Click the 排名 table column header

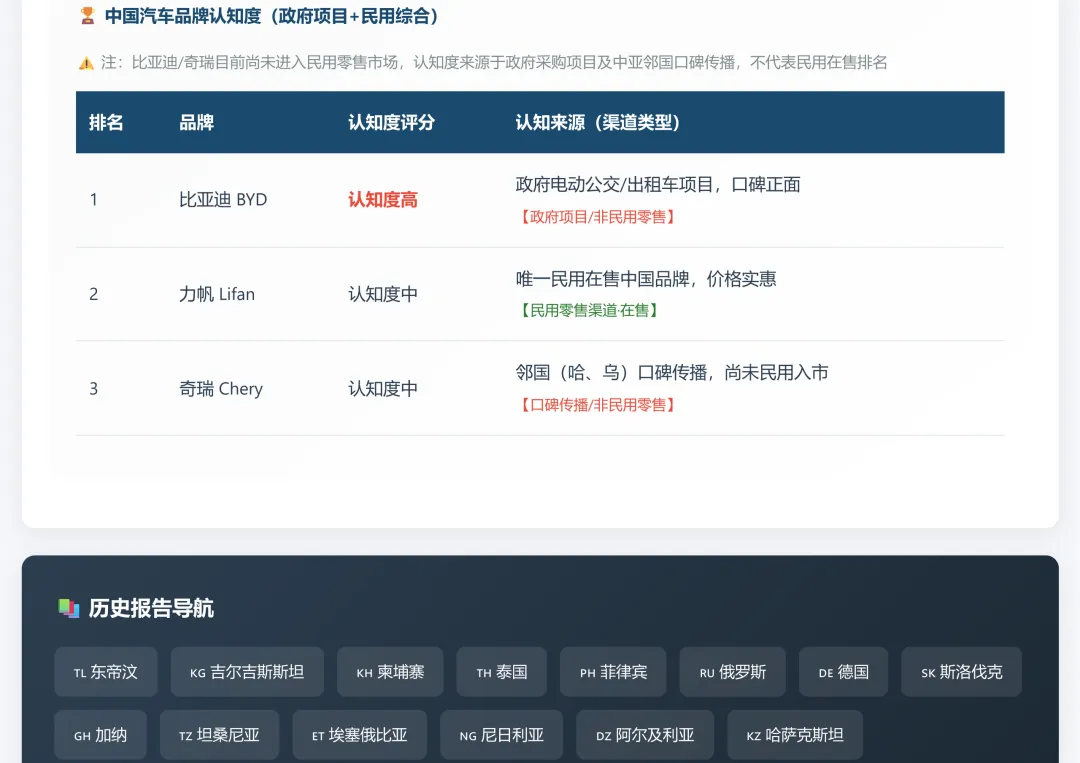(x=107, y=122)
